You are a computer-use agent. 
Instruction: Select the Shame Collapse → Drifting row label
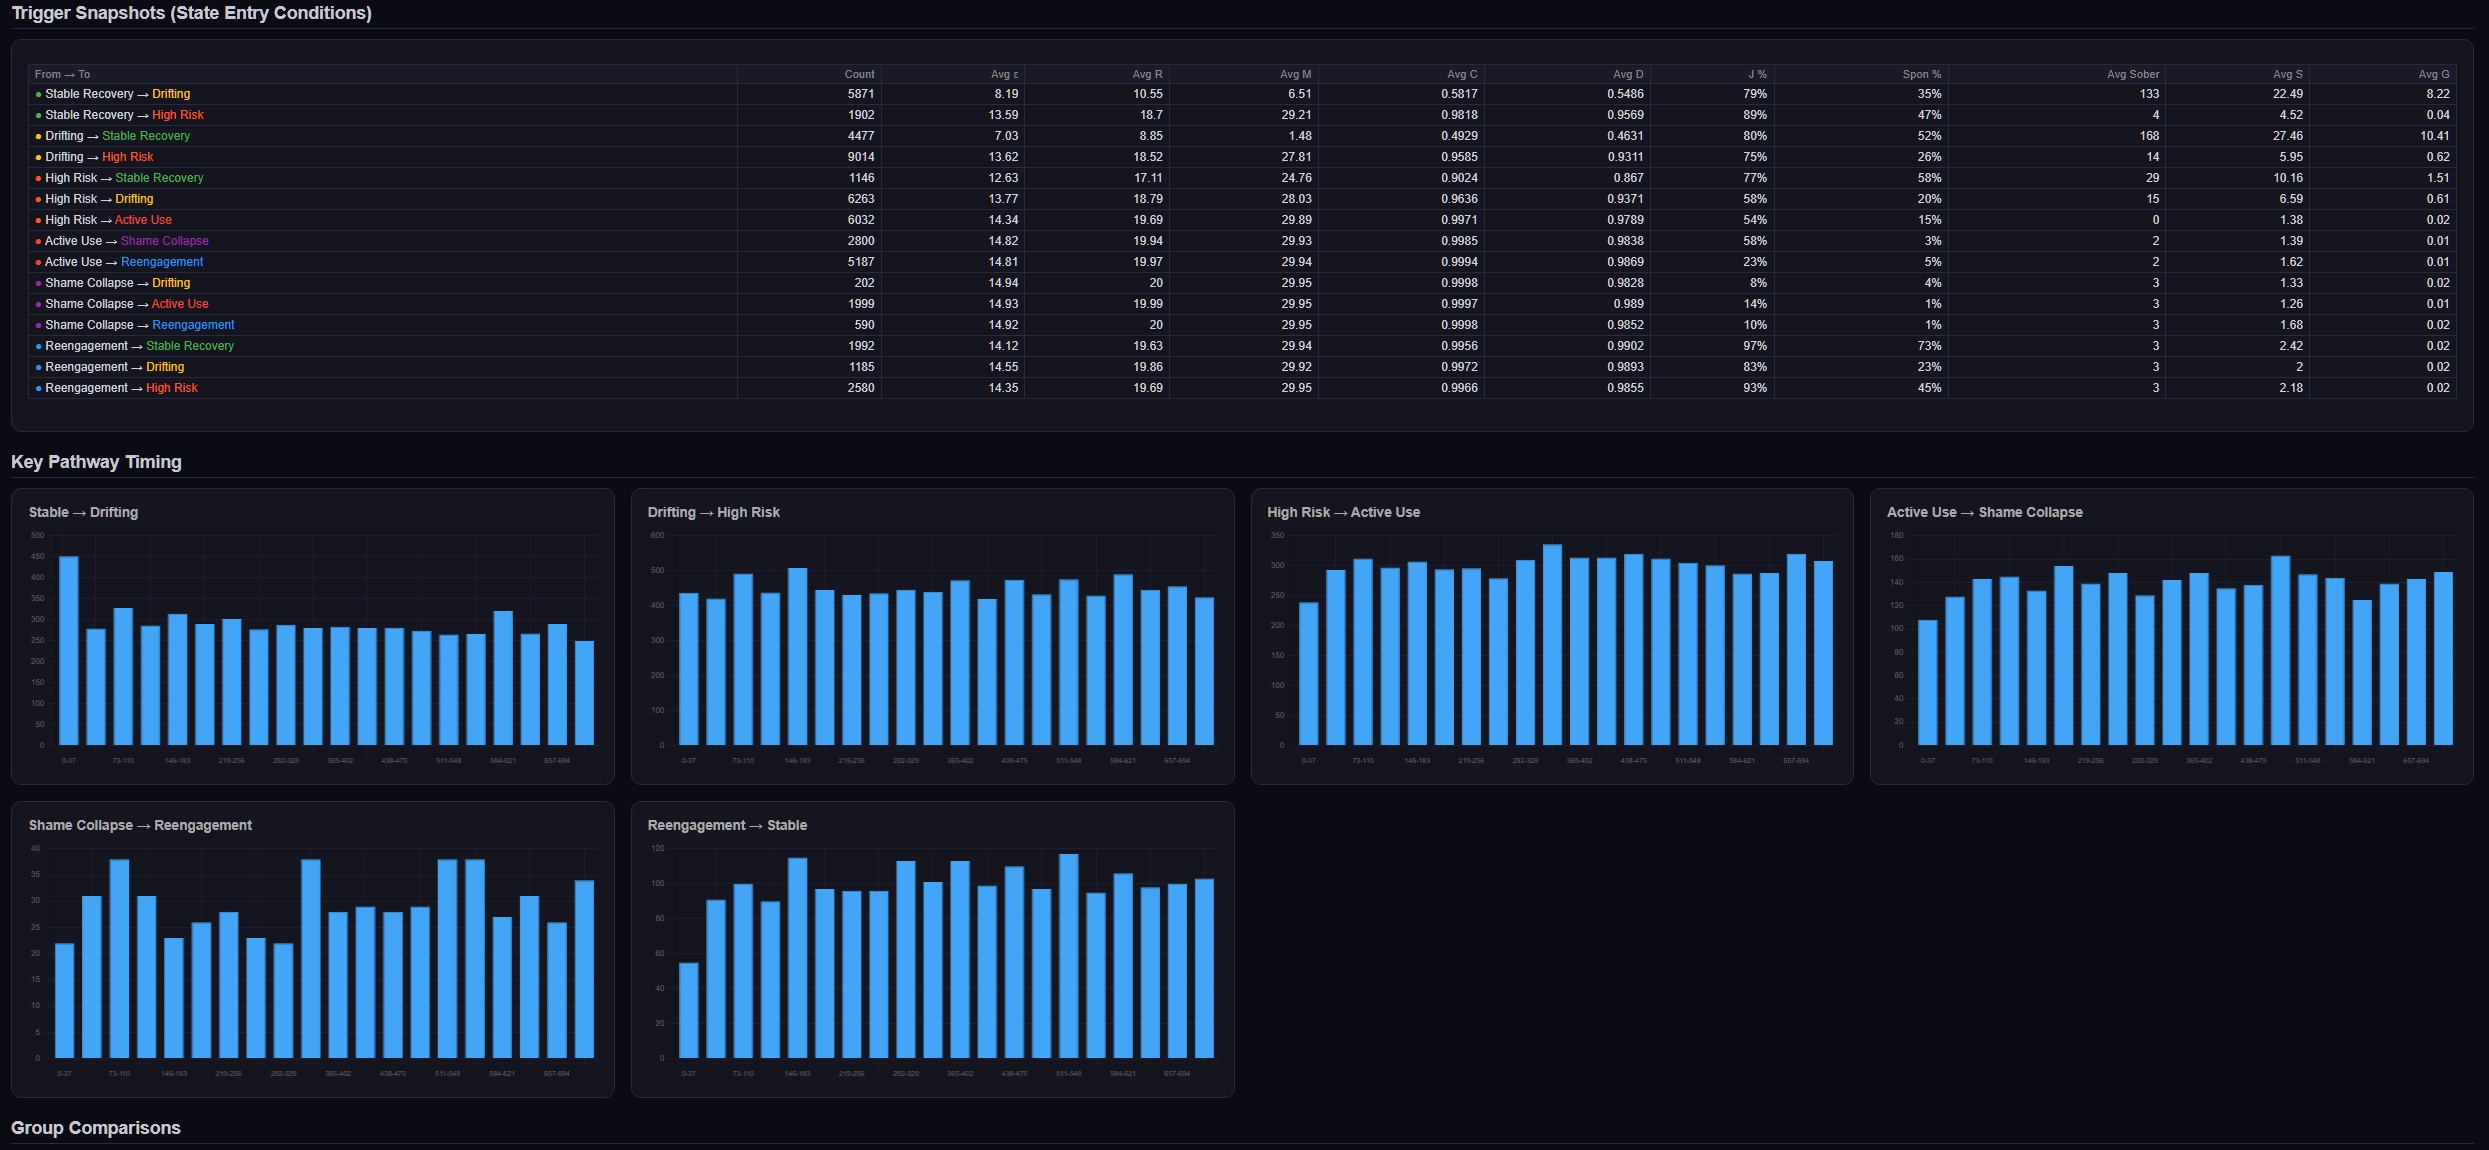[x=113, y=283]
